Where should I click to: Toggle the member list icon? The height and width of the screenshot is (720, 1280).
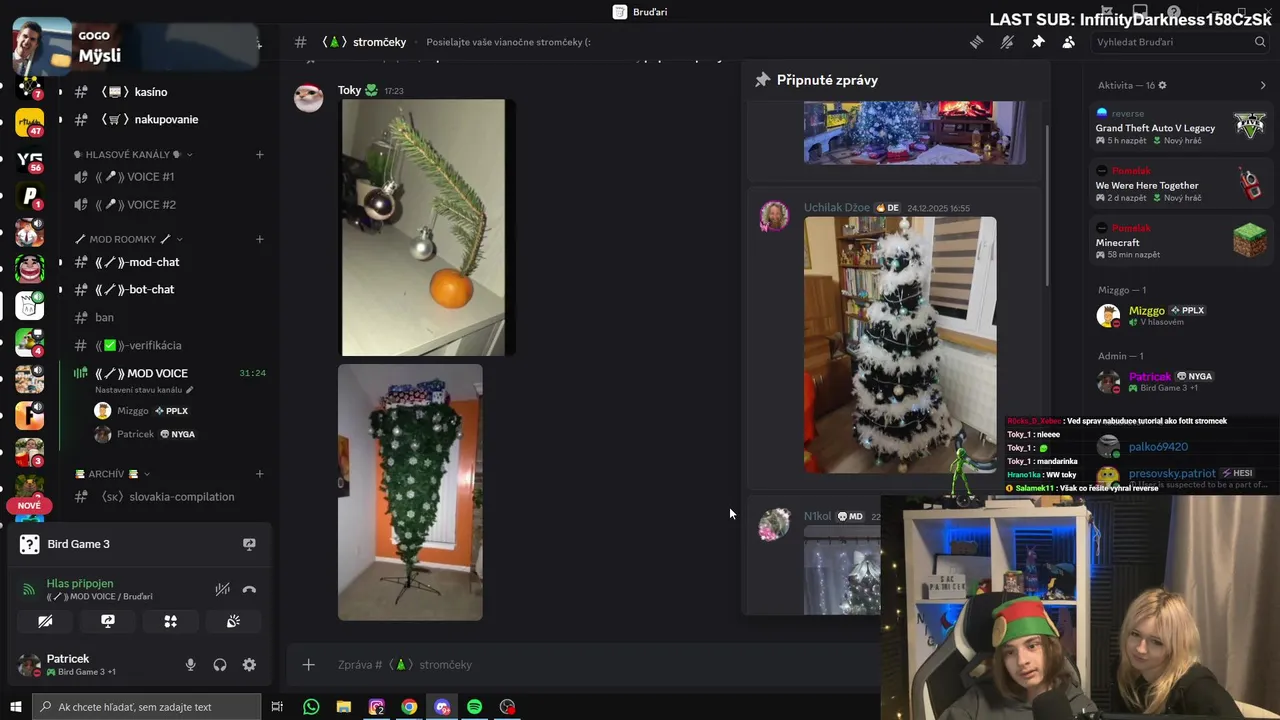[1069, 42]
